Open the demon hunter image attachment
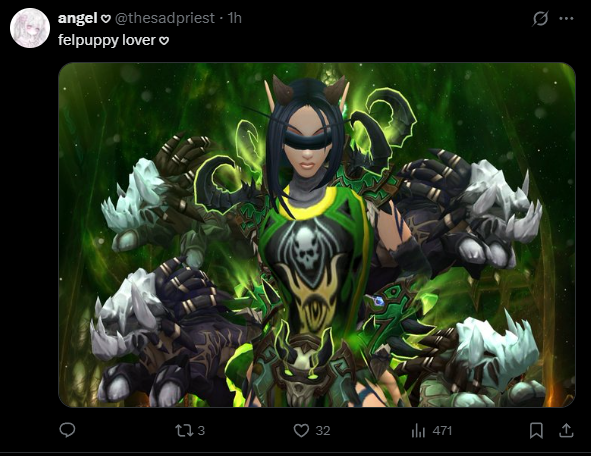Screen dimensions: 591x456 tap(317, 235)
